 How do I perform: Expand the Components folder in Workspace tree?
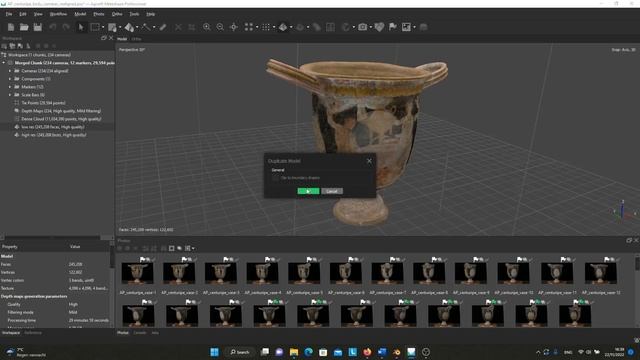10,79
